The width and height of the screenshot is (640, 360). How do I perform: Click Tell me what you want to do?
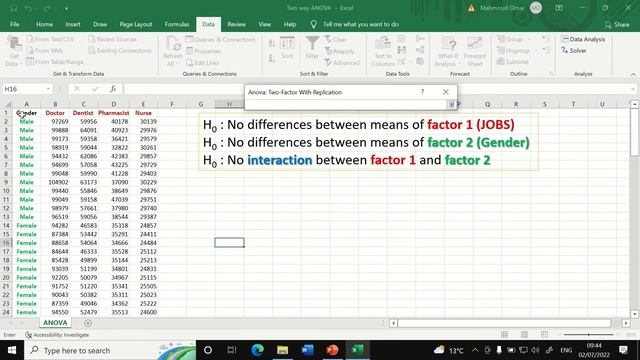pos(361,24)
